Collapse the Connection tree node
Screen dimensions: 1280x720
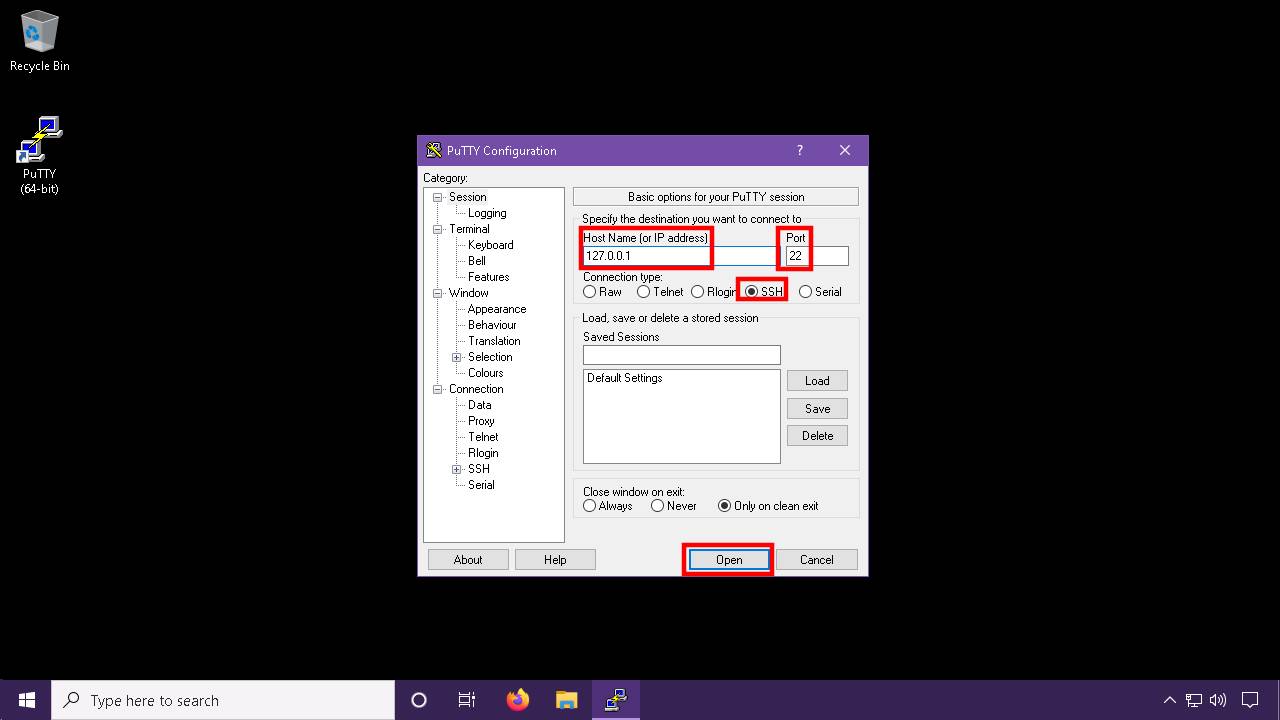click(437, 389)
